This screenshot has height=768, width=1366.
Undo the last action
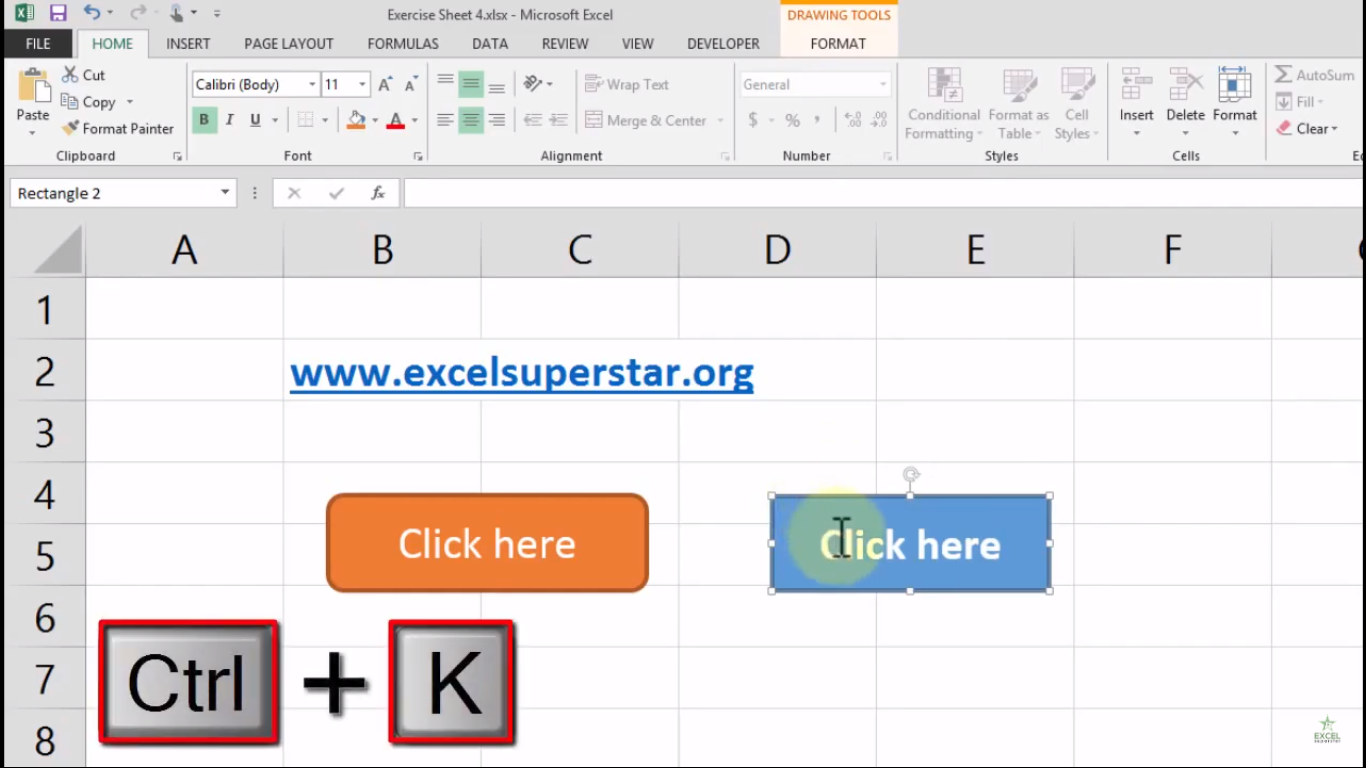pos(91,14)
